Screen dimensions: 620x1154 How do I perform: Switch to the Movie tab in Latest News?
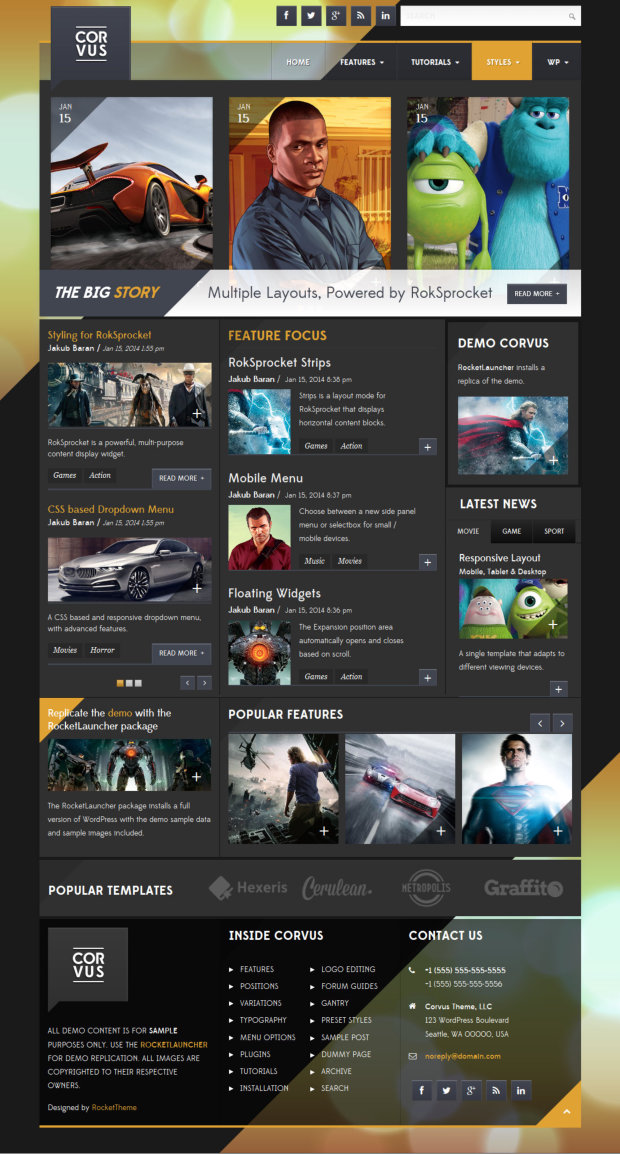468,531
